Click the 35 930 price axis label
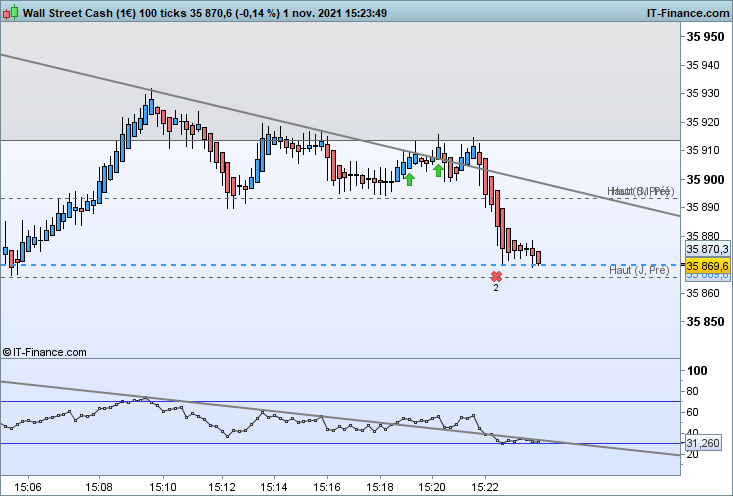 [703, 93]
